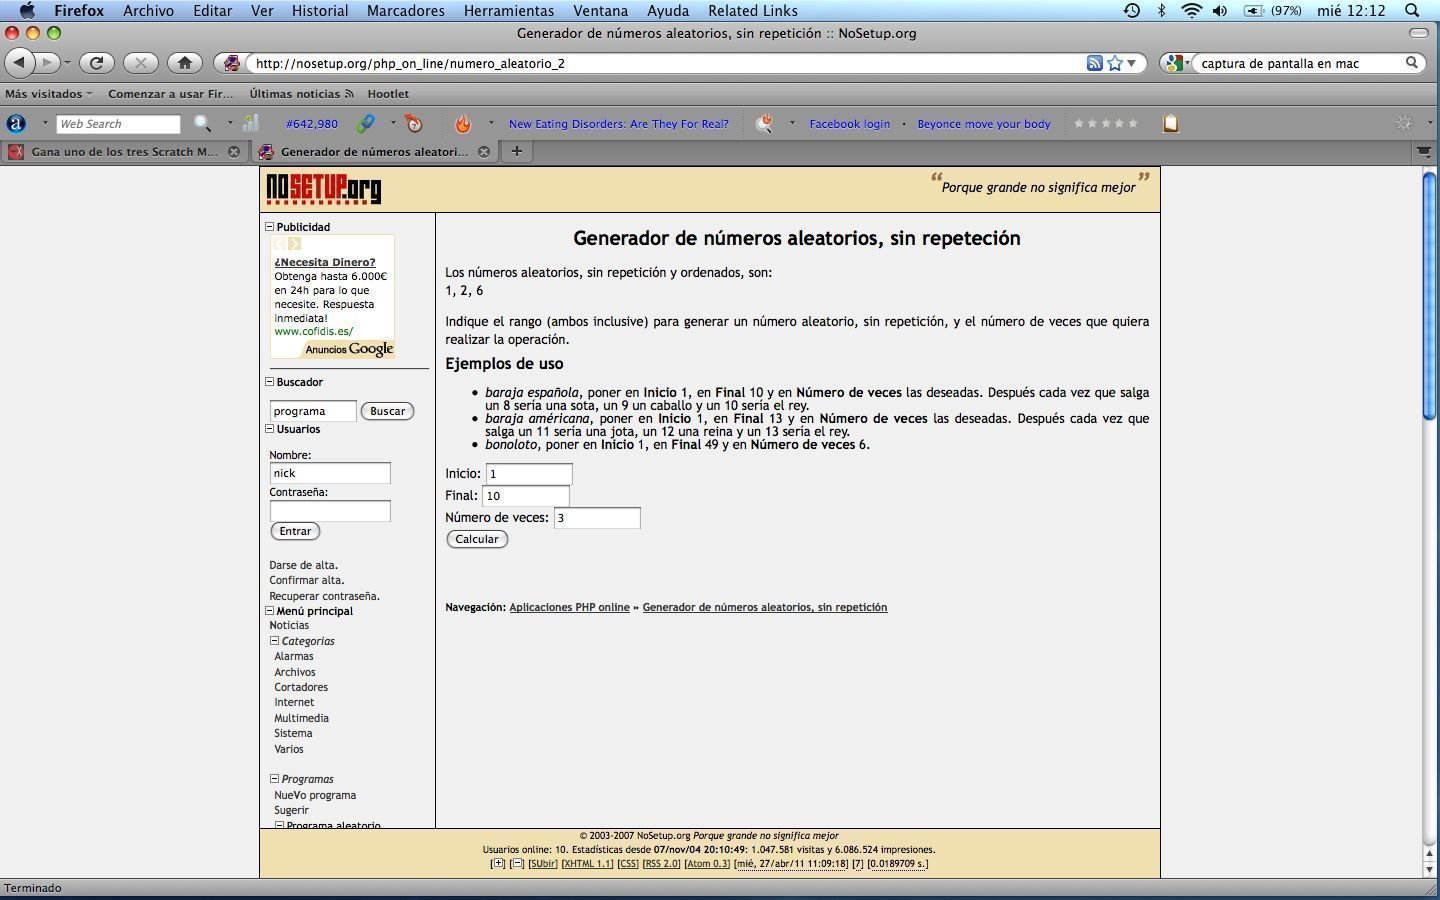Click the Firefox home button
Viewport: 1440px width, 900px height.
click(x=184, y=63)
